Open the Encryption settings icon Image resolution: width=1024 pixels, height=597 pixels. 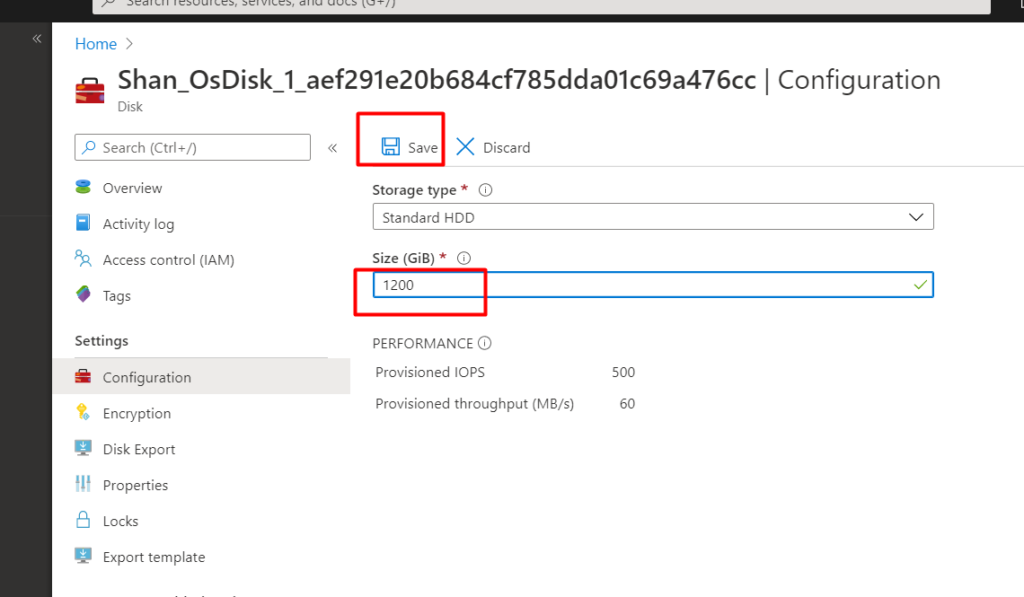pos(86,413)
